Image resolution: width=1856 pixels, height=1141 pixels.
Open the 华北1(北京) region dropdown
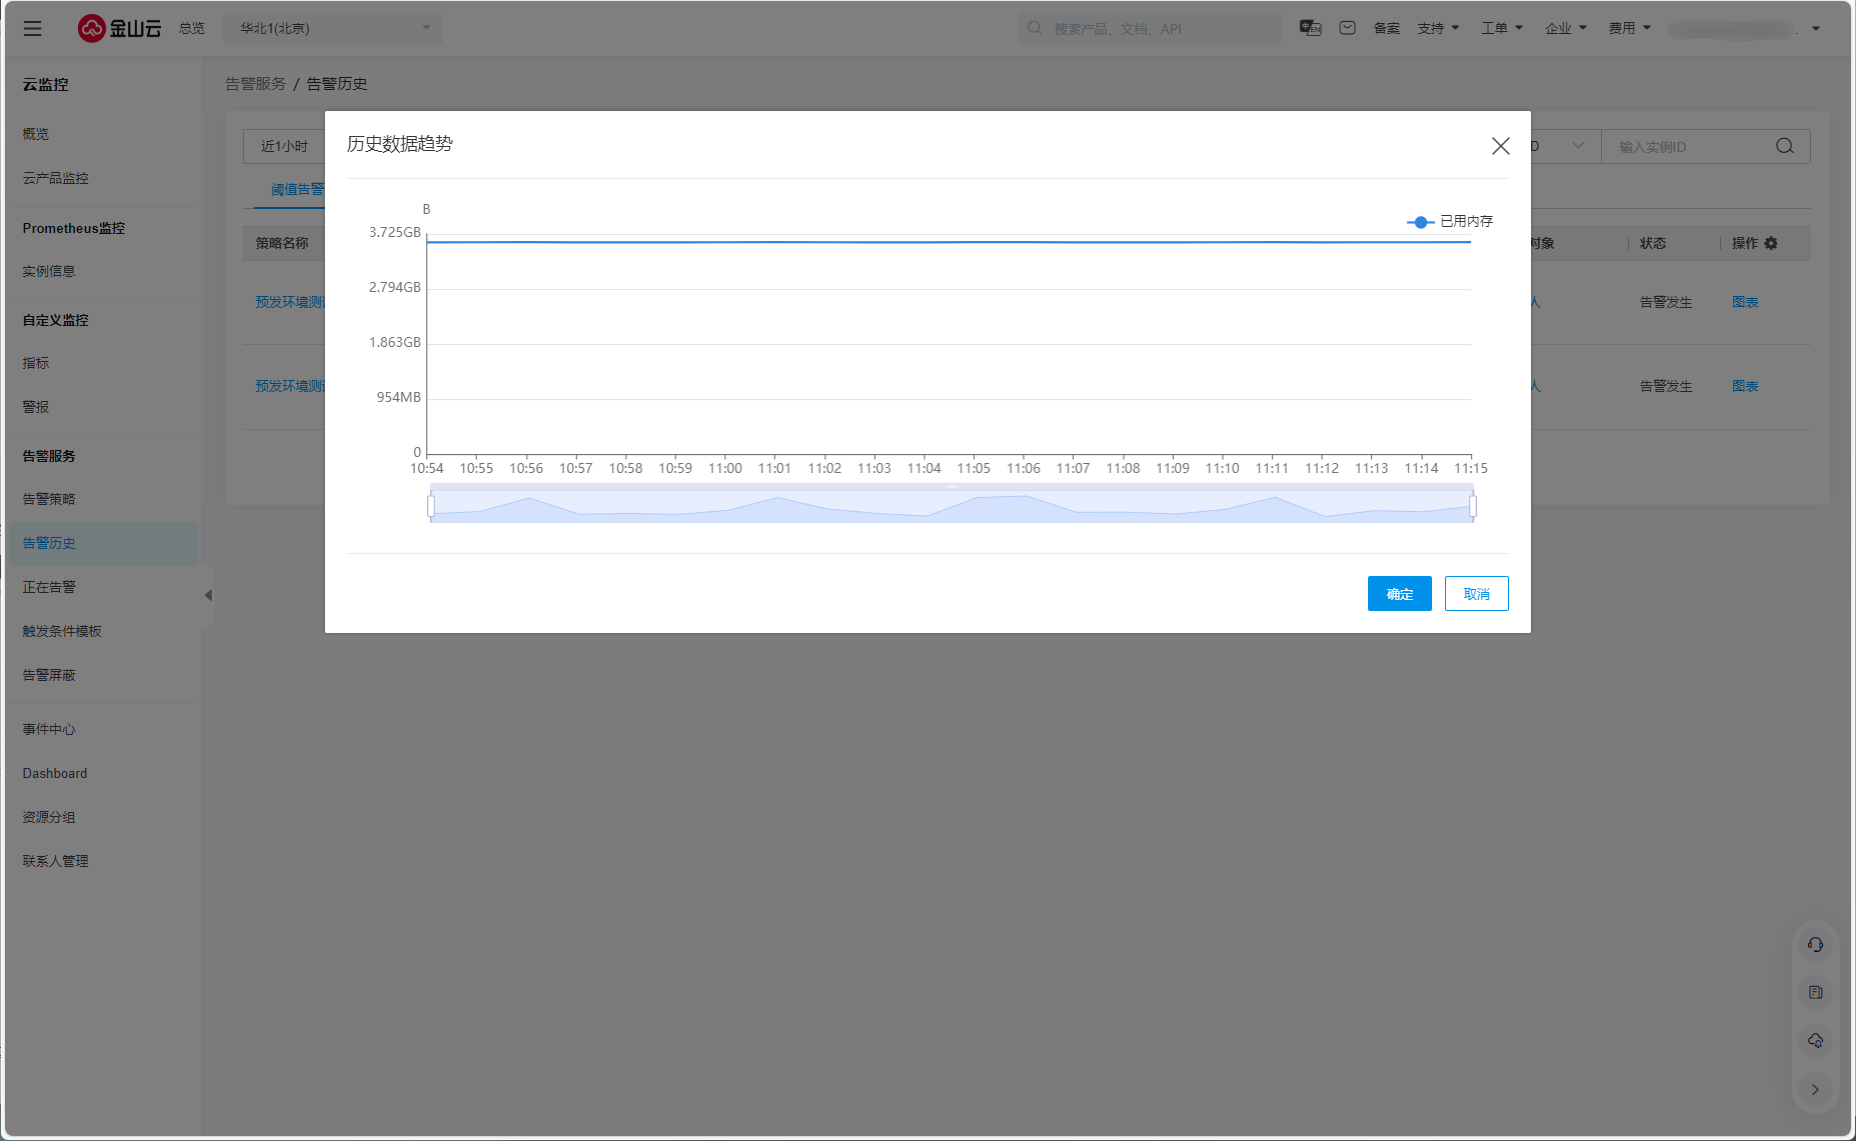click(333, 28)
